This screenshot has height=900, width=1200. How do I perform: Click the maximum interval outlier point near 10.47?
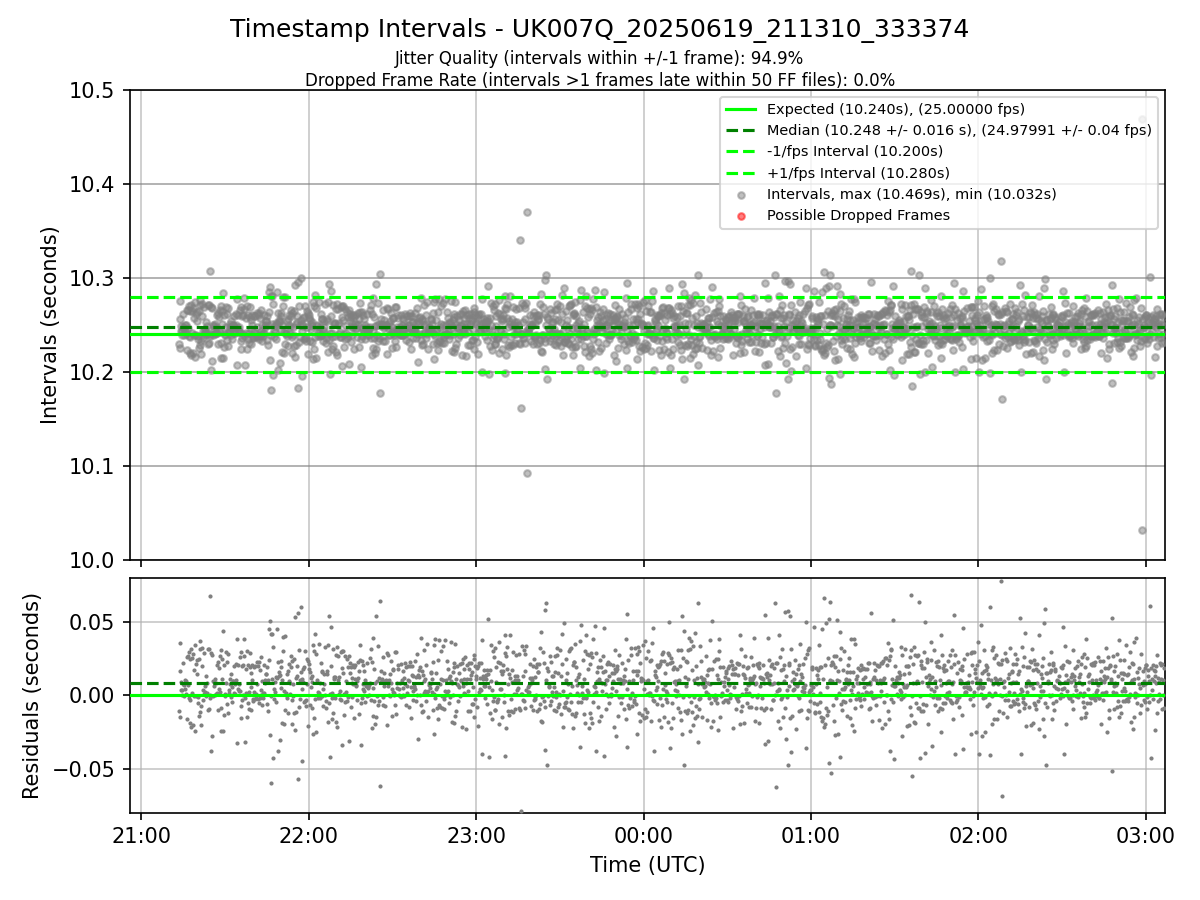(x=1143, y=119)
